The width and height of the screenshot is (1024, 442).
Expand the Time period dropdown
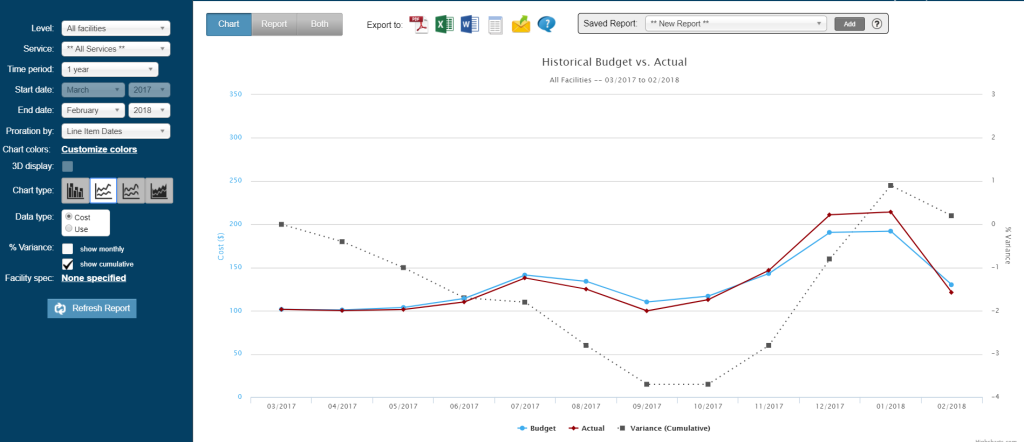click(110, 69)
